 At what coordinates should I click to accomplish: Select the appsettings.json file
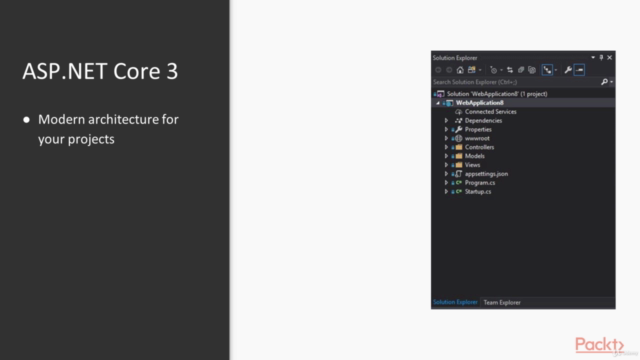click(x=486, y=174)
